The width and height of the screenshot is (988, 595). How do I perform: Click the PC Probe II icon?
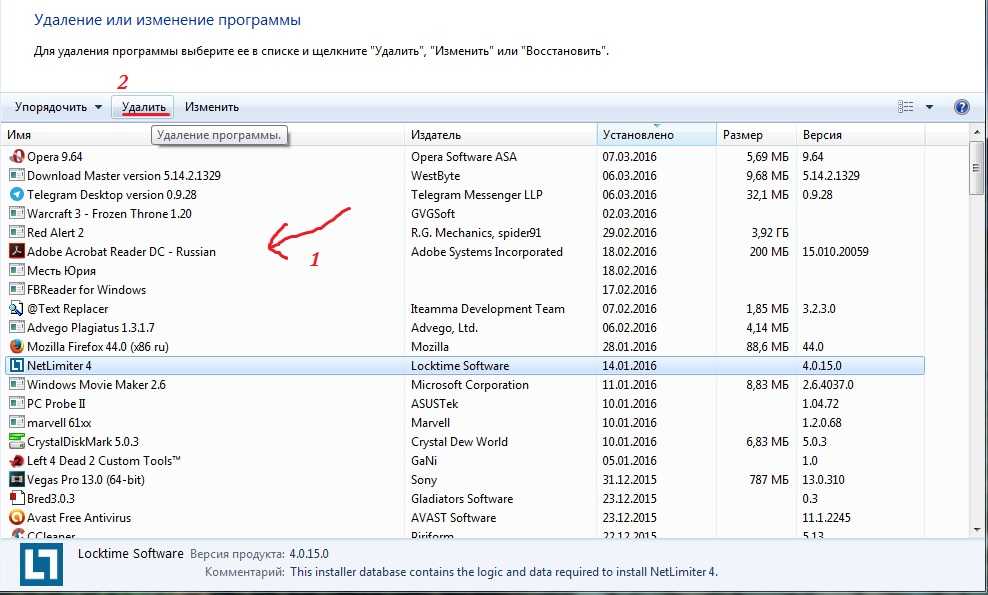(16, 403)
